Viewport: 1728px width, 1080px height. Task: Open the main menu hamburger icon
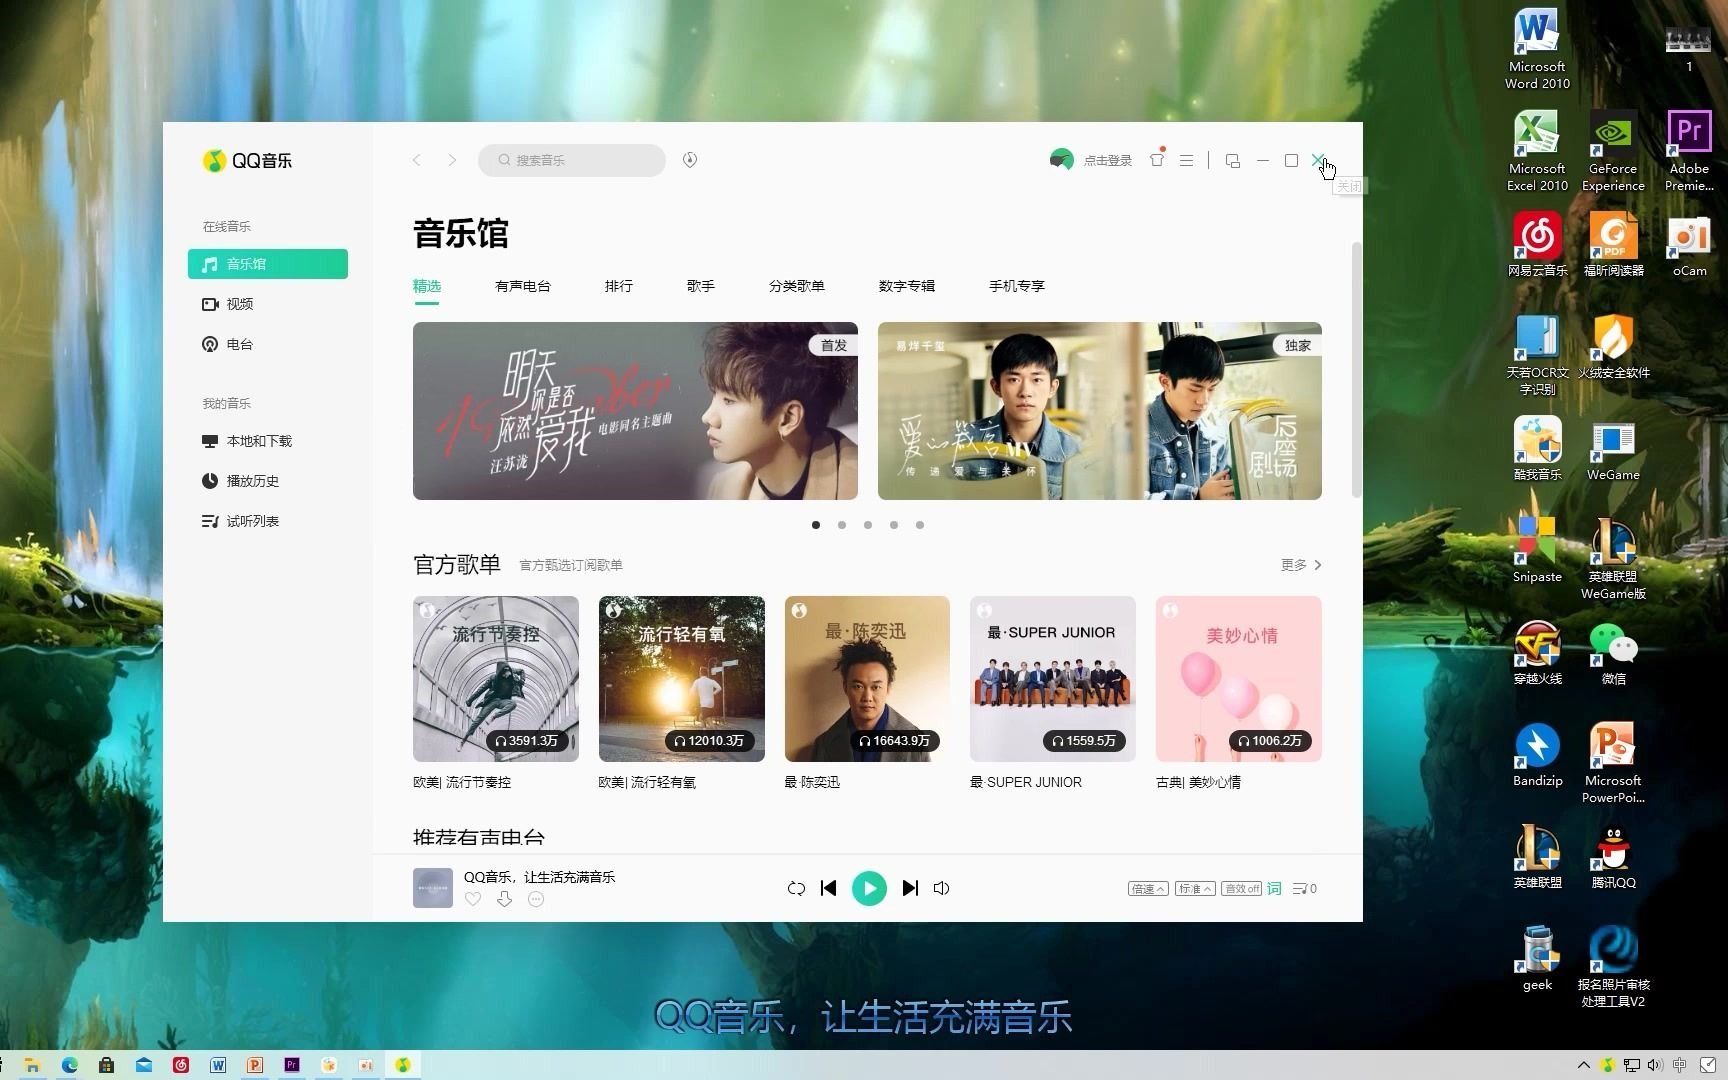pyautogui.click(x=1187, y=160)
